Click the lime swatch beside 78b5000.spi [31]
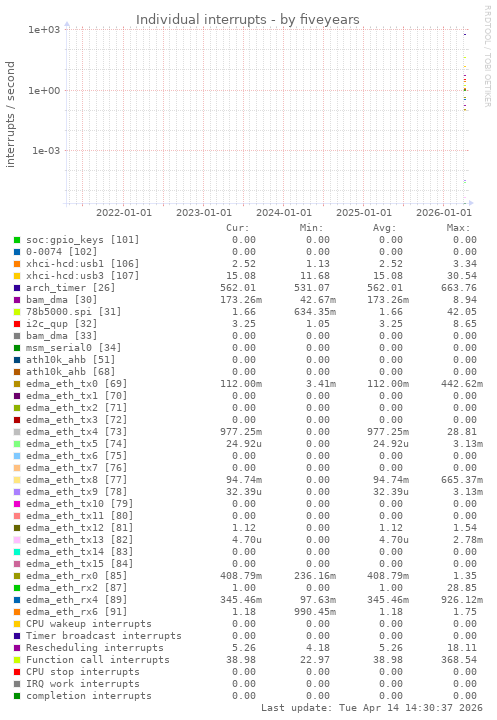Viewport: 497px width, 720px height. pyautogui.click(x=17, y=312)
